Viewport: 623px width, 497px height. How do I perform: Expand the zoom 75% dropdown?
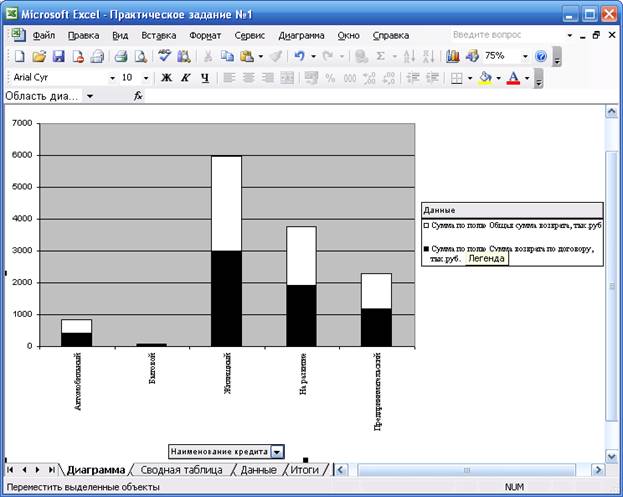coord(524,57)
